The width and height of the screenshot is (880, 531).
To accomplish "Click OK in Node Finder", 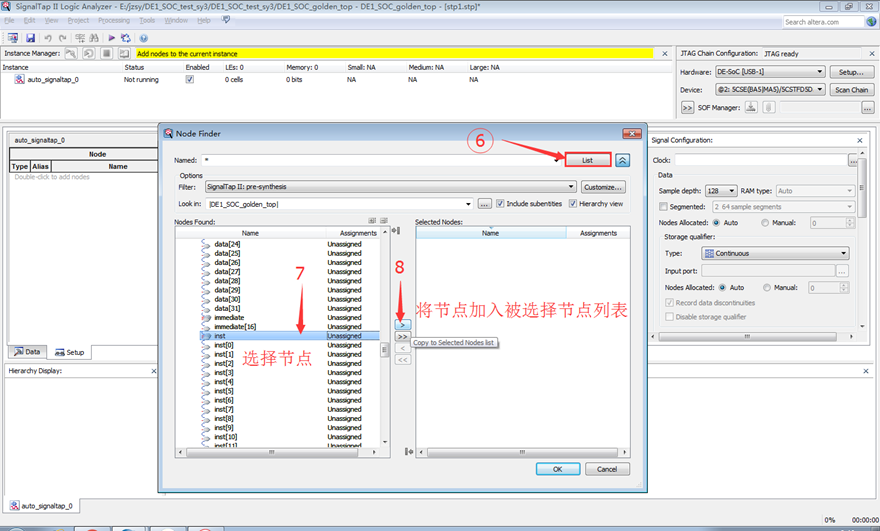I will pyautogui.click(x=558, y=469).
